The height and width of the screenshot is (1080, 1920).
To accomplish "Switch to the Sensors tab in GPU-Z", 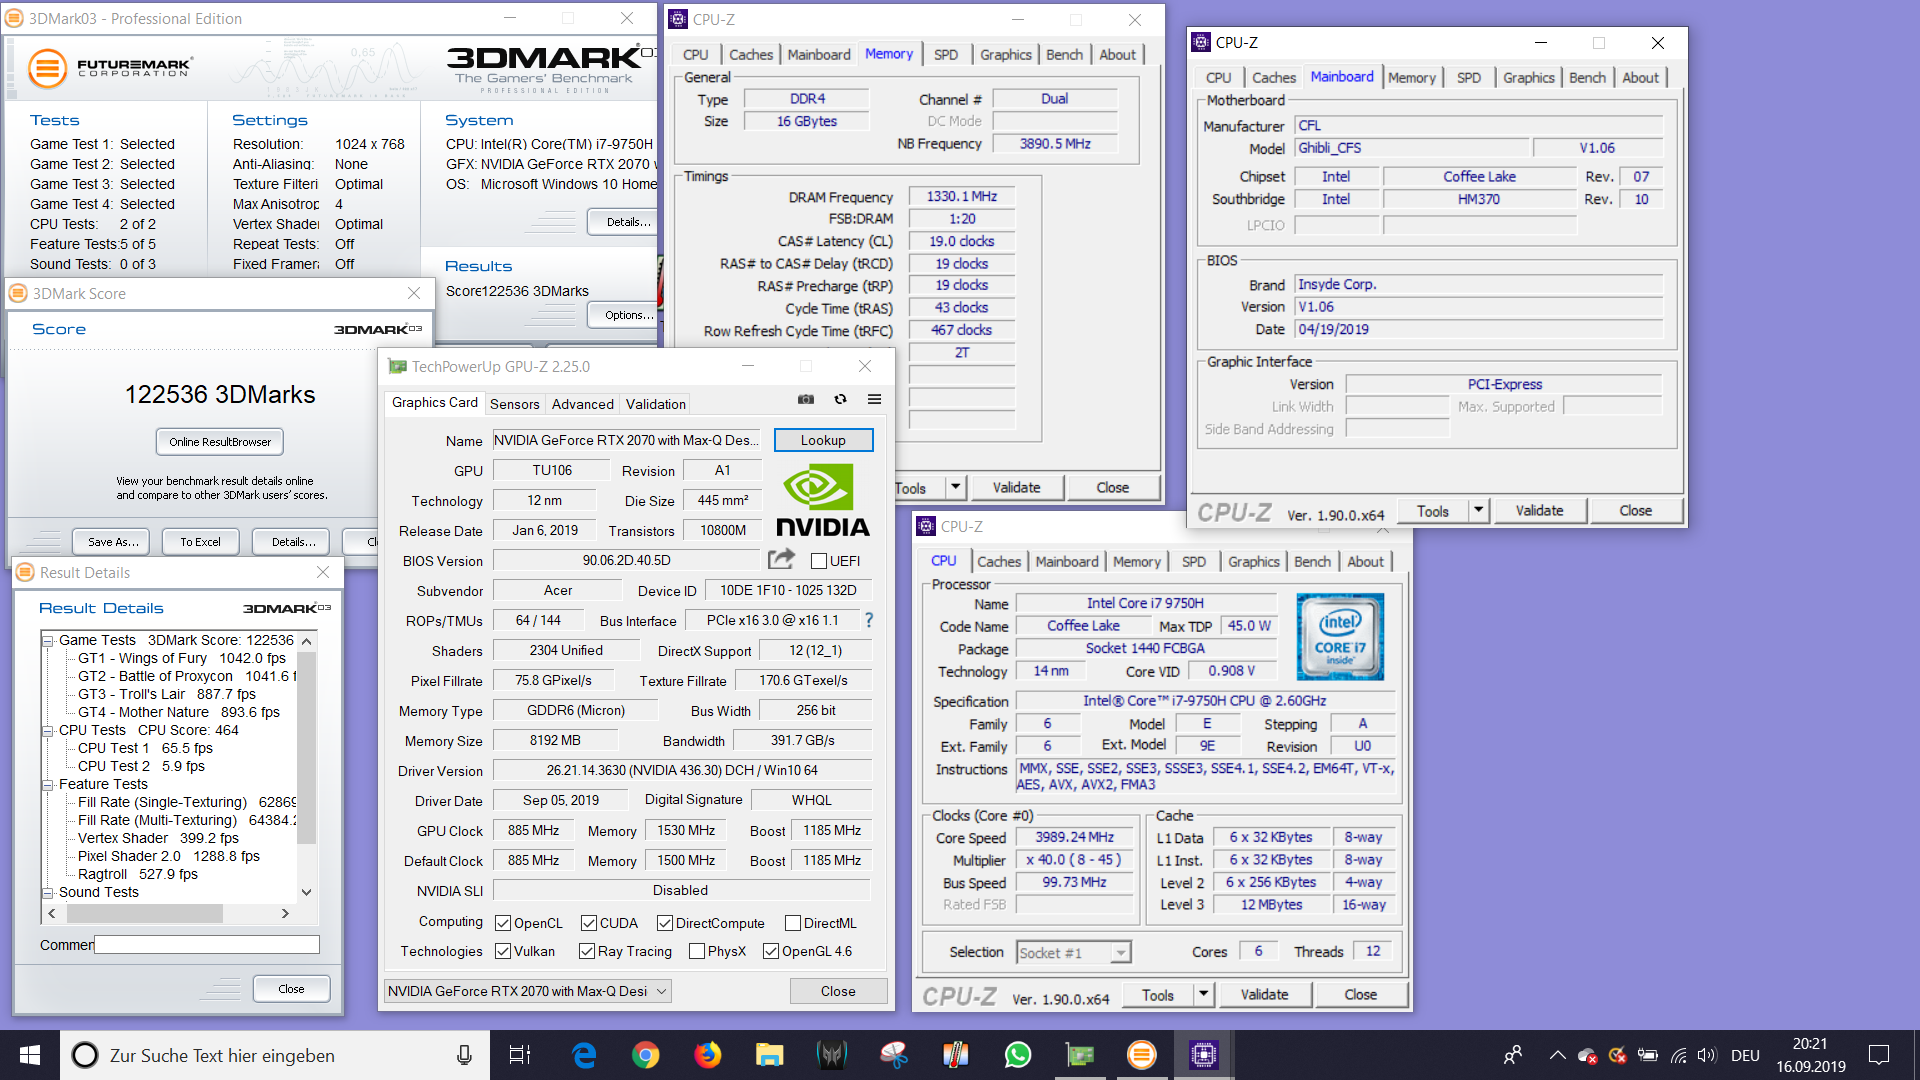I will tap(514, 404).
